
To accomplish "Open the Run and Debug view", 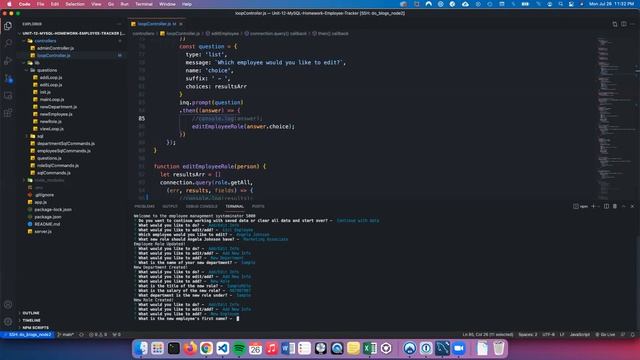I will click(x=8, y=61).
